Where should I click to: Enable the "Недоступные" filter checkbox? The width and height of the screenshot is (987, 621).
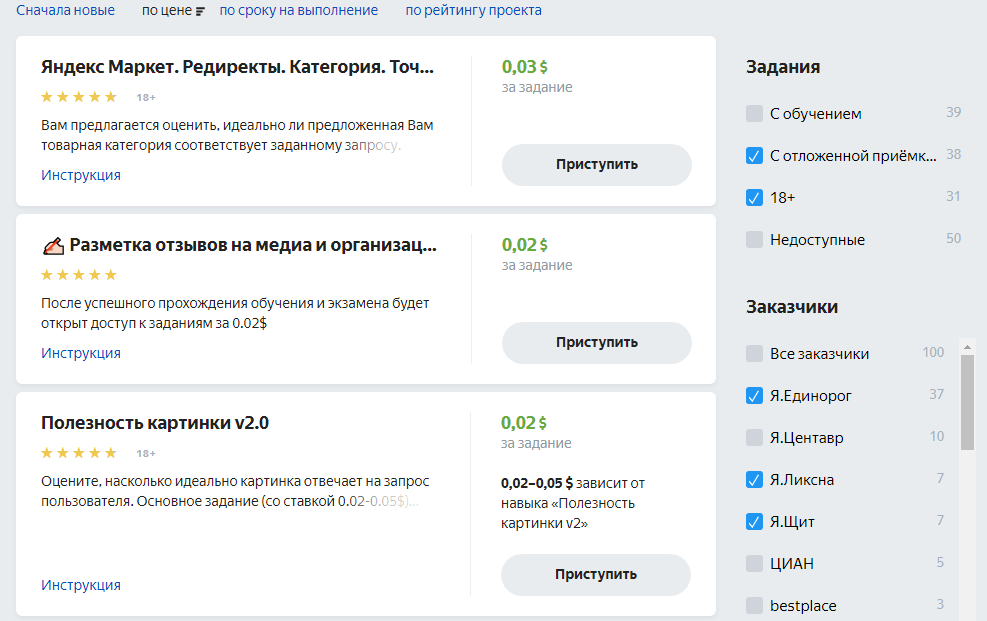point(753,239)
